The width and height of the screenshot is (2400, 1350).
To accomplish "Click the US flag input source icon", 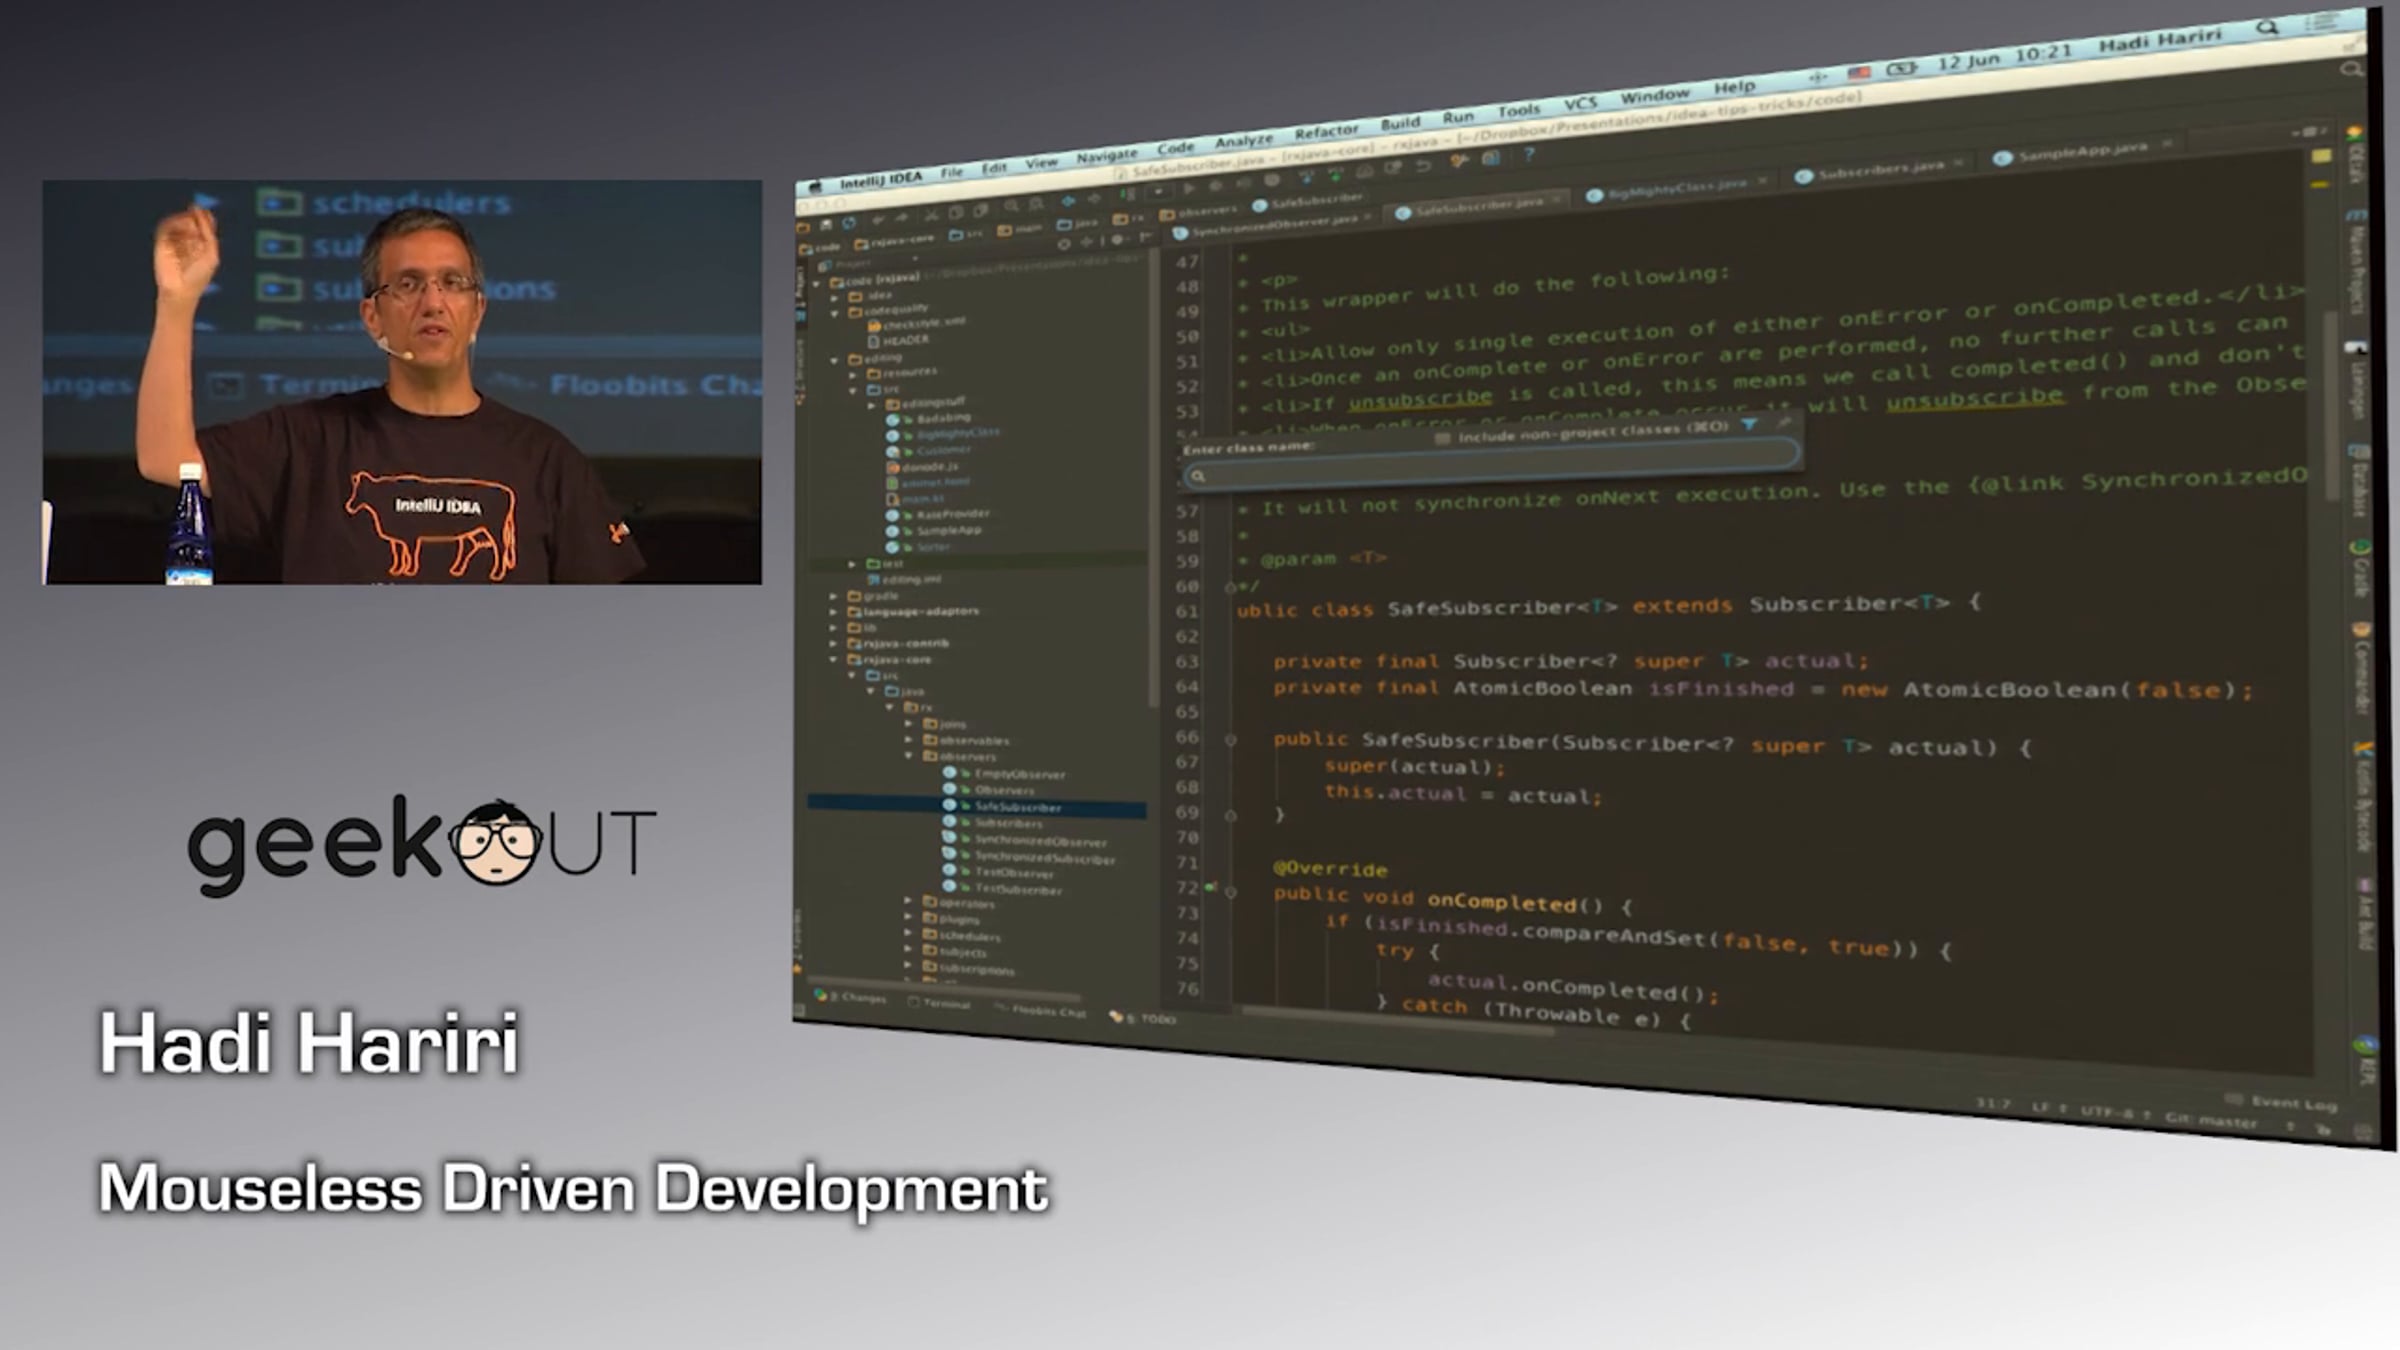I will click(1859, 73).
